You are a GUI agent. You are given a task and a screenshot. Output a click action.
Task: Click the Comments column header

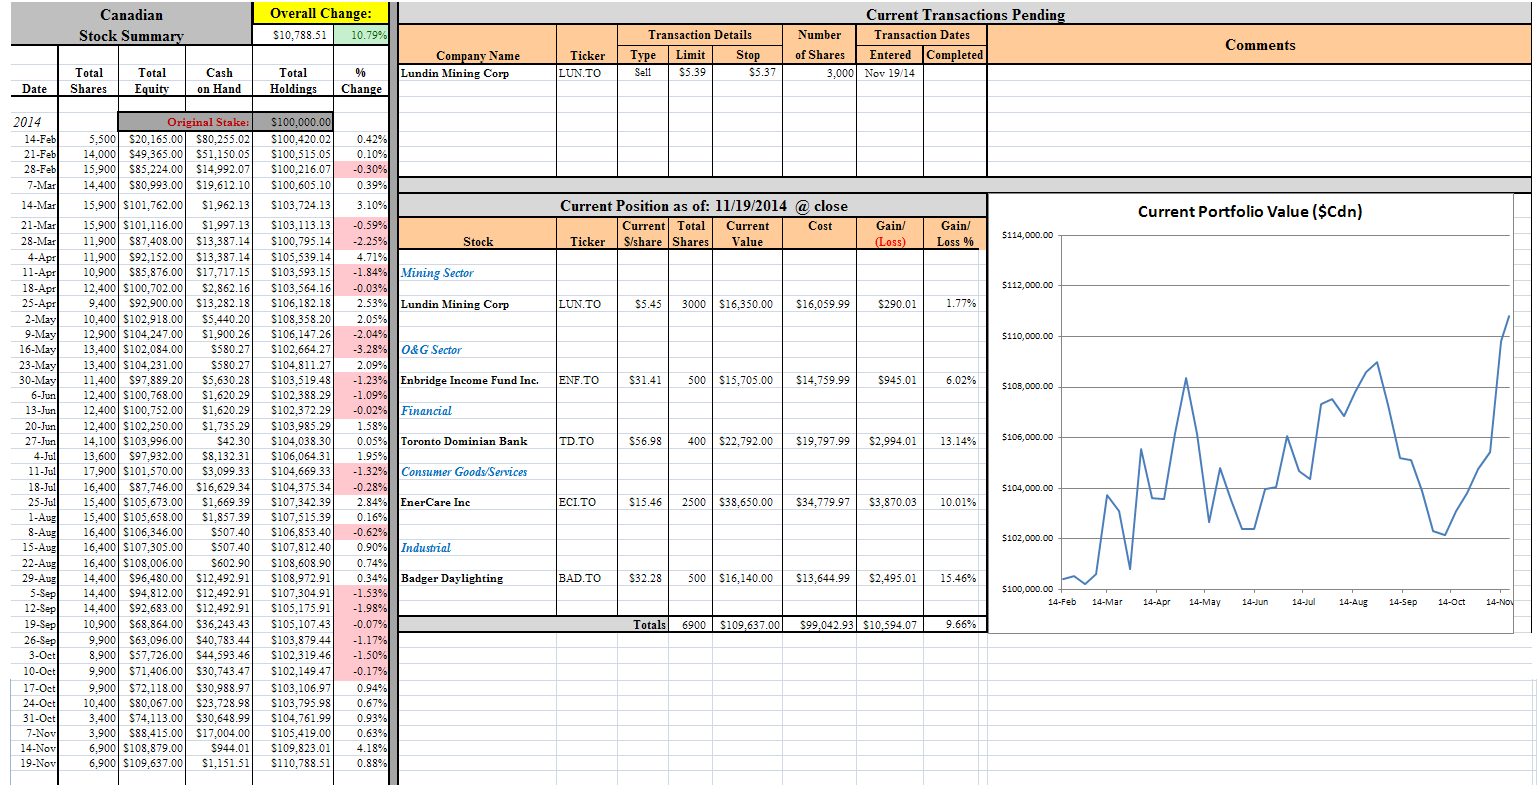[x=1260, y=45]
